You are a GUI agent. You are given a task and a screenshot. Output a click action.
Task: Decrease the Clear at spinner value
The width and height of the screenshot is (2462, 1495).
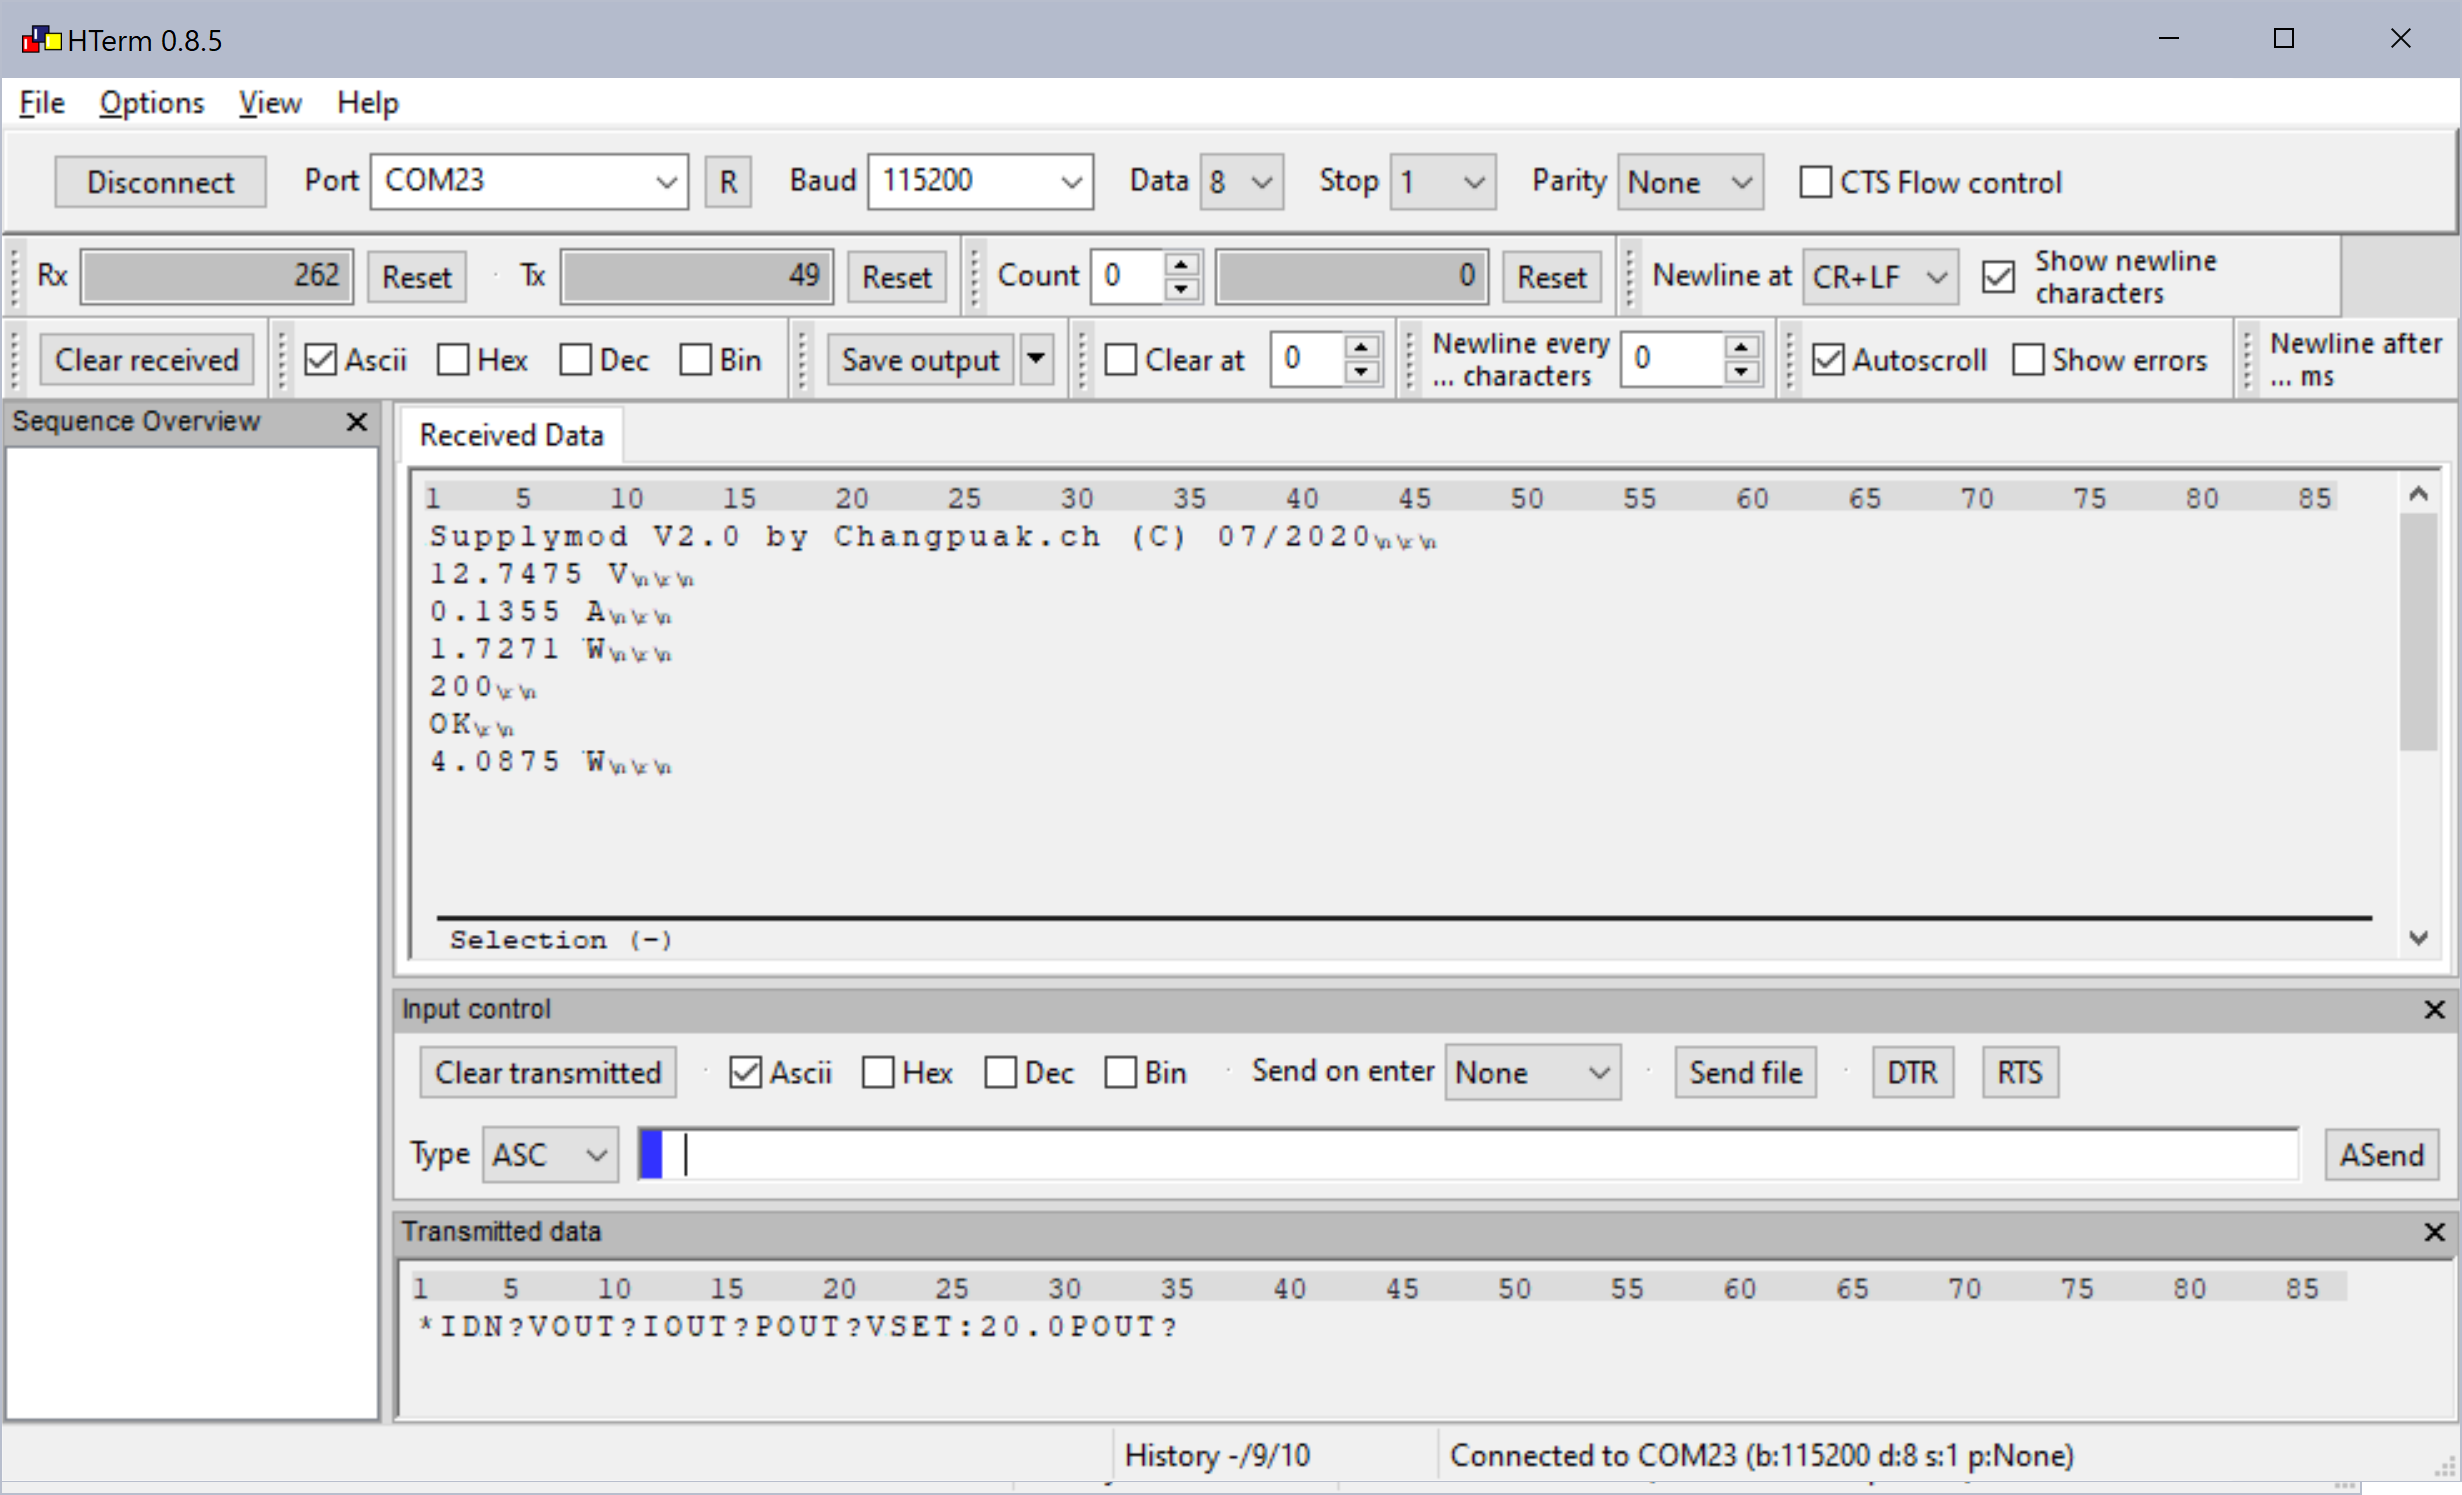[x=1361, y=371]
